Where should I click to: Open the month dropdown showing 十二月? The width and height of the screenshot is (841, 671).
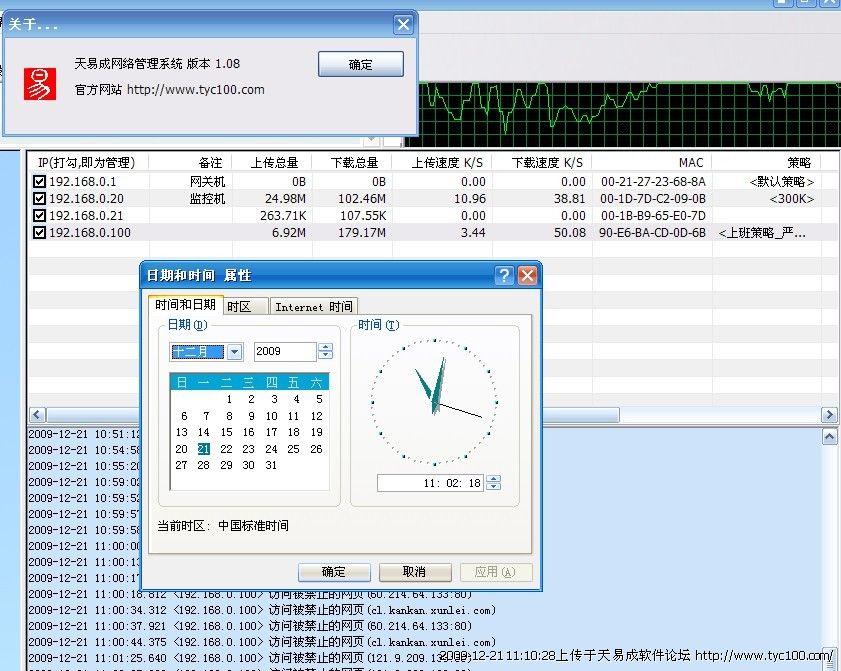(234, 352)
